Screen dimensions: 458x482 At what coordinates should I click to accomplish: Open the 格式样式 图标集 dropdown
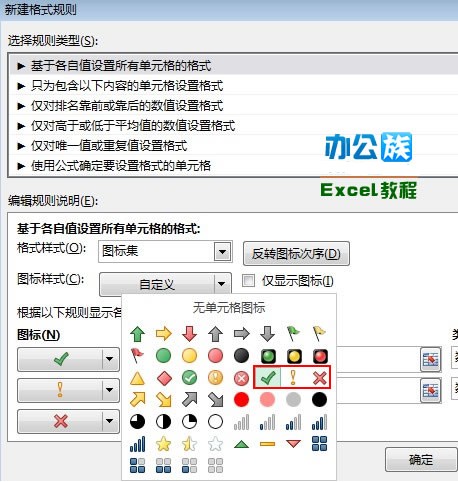(222, 252)
